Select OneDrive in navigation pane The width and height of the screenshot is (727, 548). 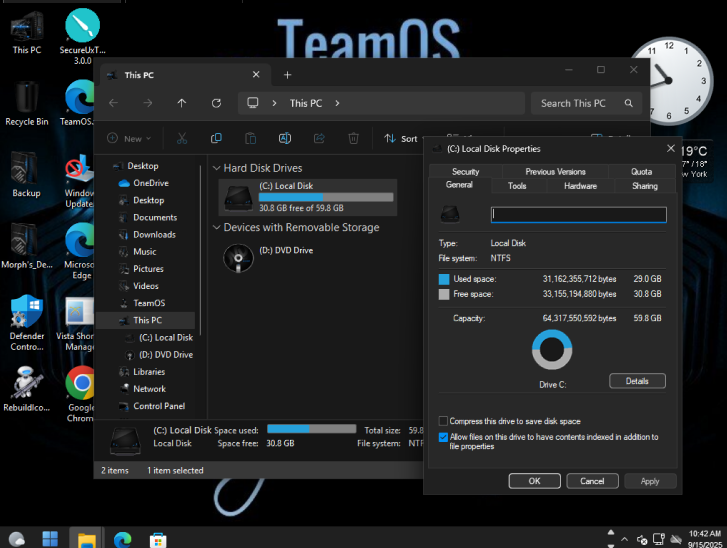pyautogui.click(x=151, y=183)
